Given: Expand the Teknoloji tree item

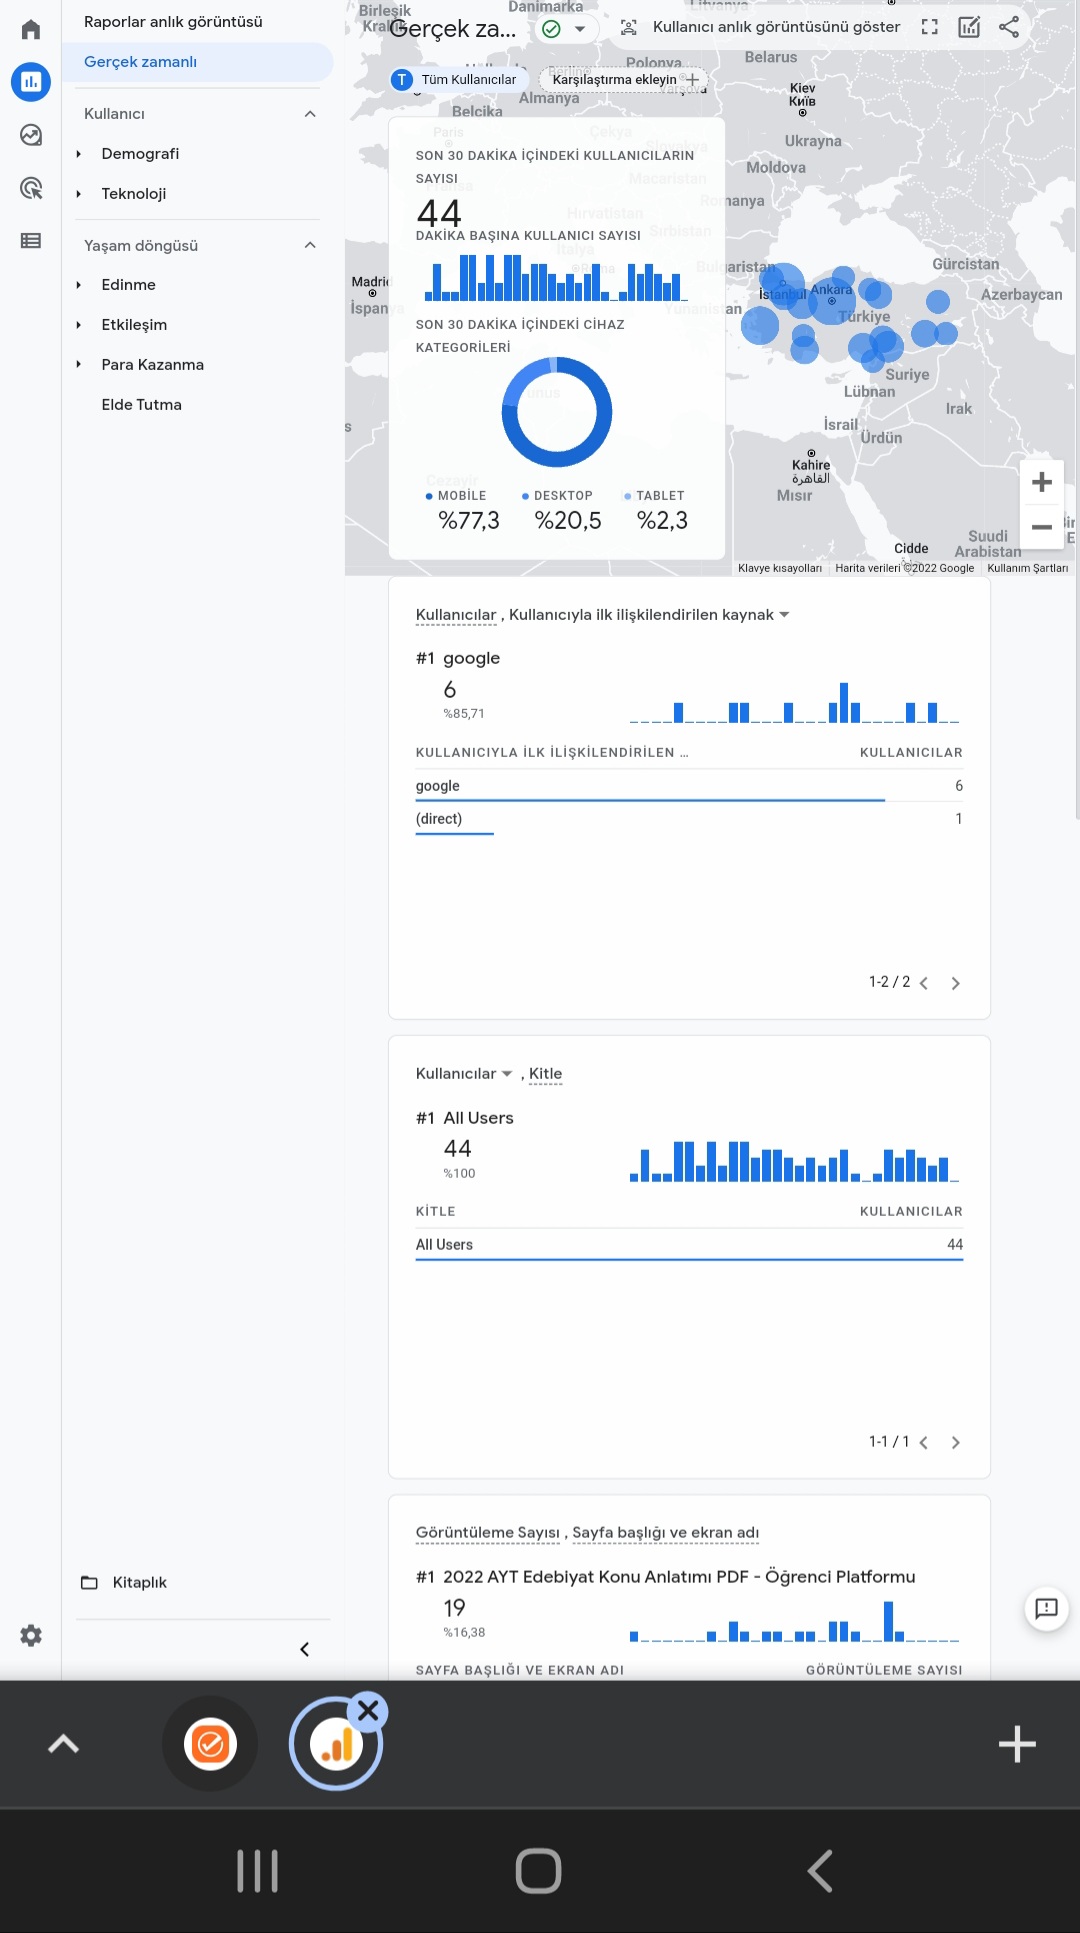Looking at the screenshot, I should pyautogui.click(x=78, y=194).
